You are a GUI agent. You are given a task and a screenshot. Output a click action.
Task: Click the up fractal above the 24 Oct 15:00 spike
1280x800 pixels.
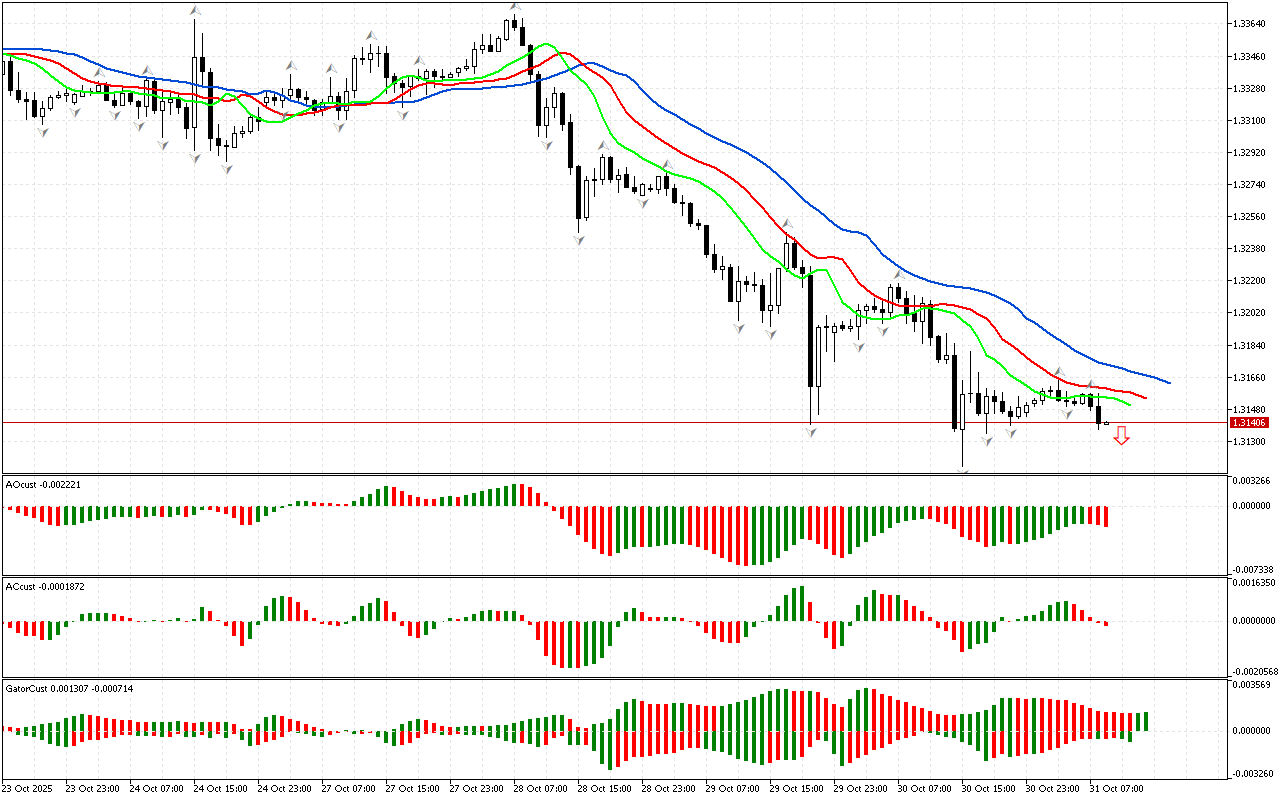(195, 10)
